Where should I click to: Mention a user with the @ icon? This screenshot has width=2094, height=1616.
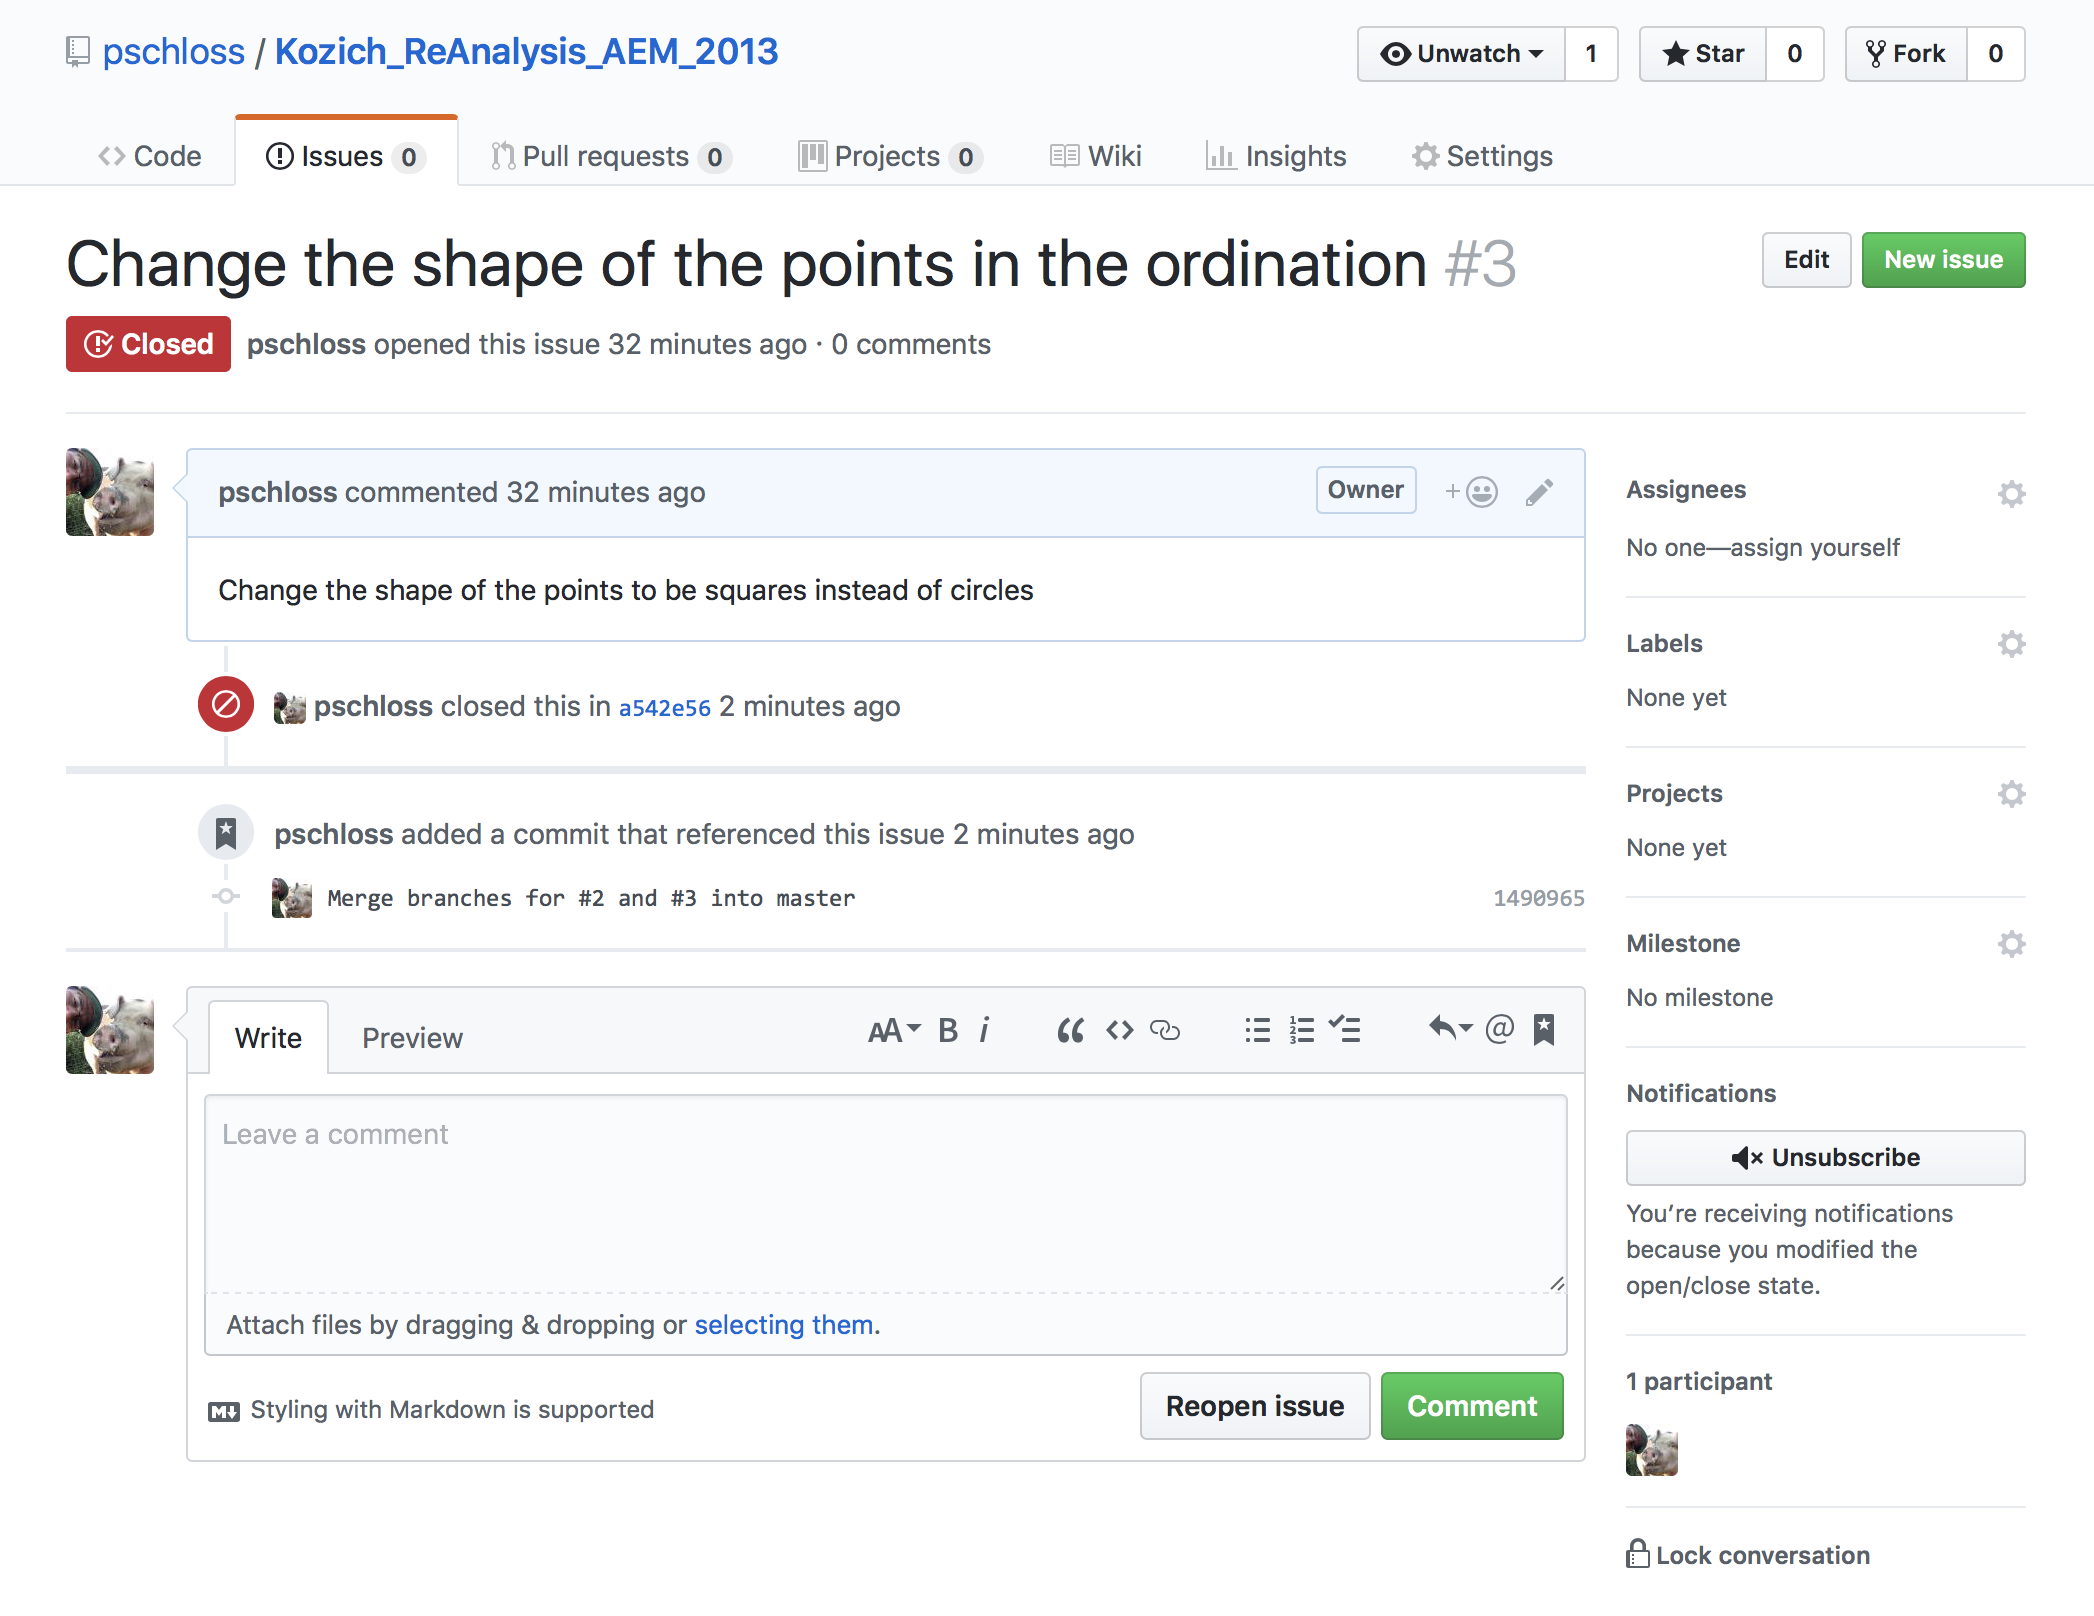[1499, 1029]
